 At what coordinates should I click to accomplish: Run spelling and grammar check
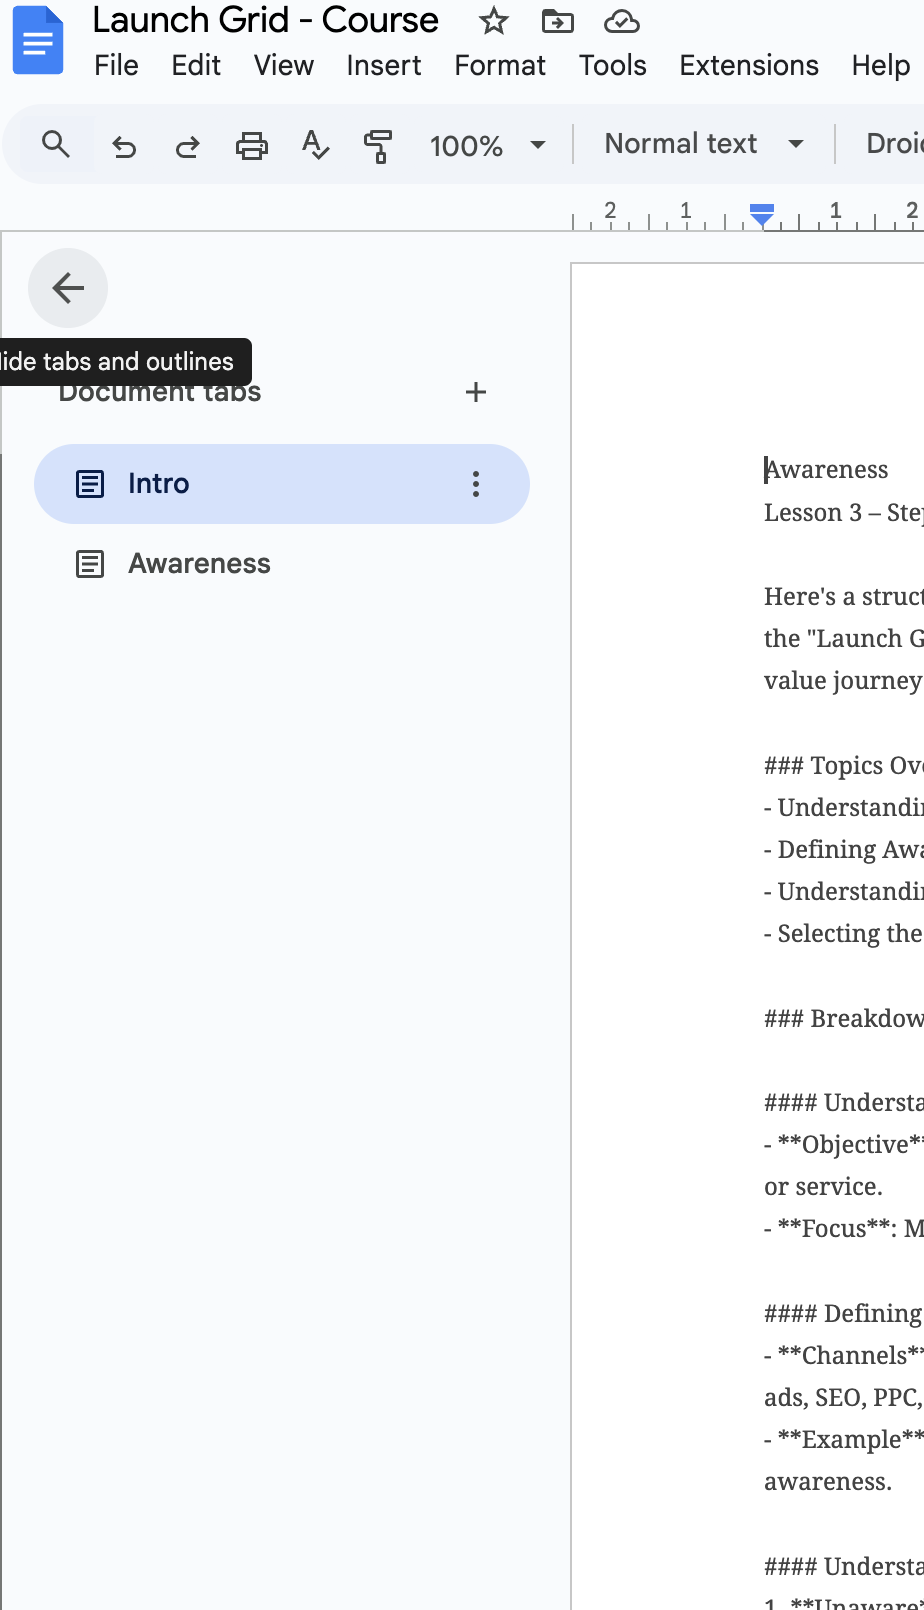click(x=315, y=146)
